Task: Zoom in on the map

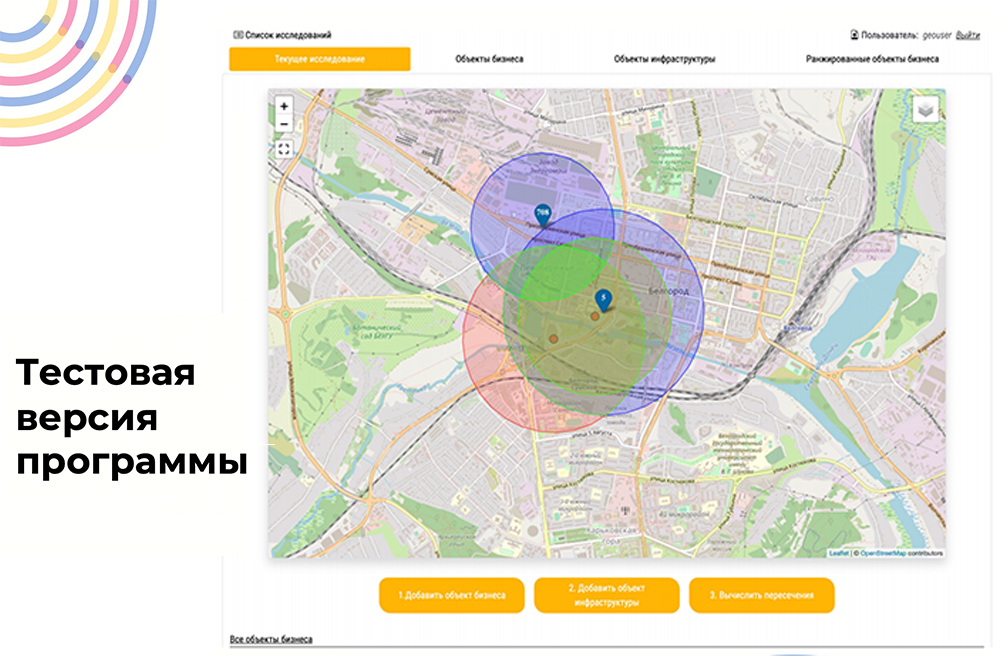Action: coord(284,105)
